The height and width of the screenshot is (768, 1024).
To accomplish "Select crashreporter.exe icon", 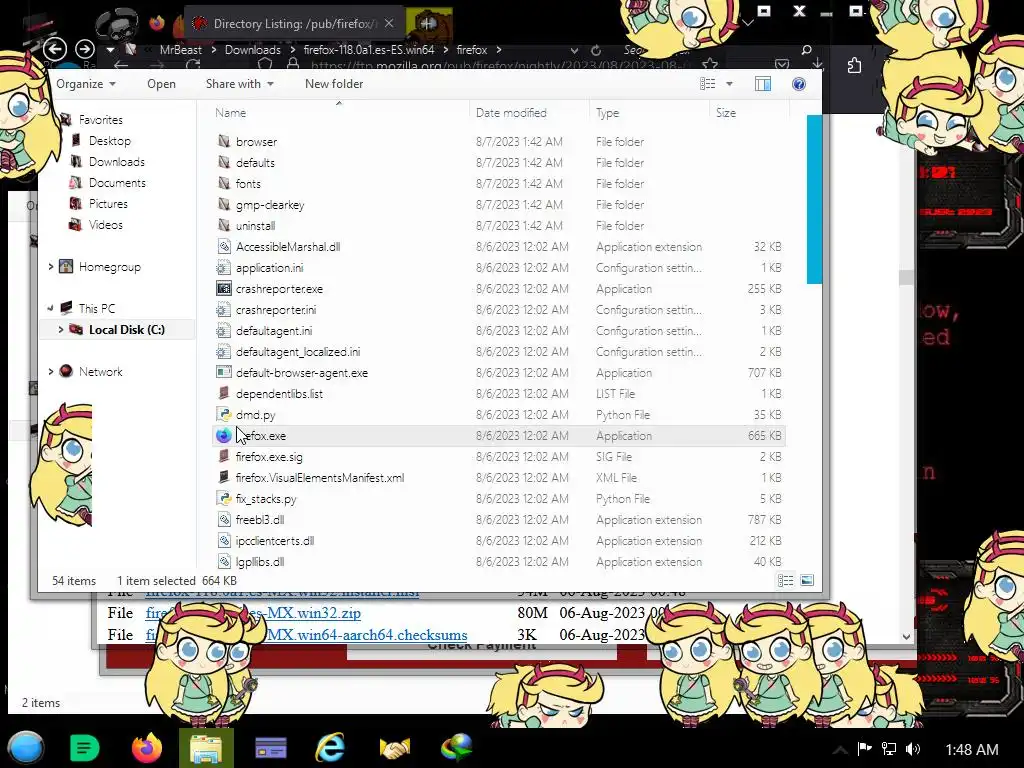I will click(224, 288).
